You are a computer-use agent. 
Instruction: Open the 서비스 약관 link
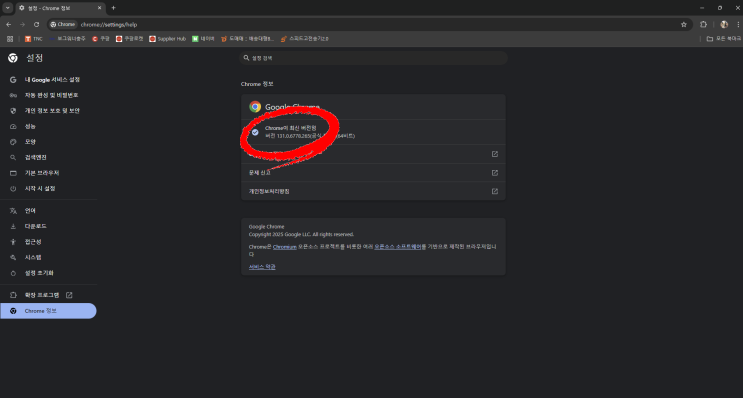pos(262,267)
